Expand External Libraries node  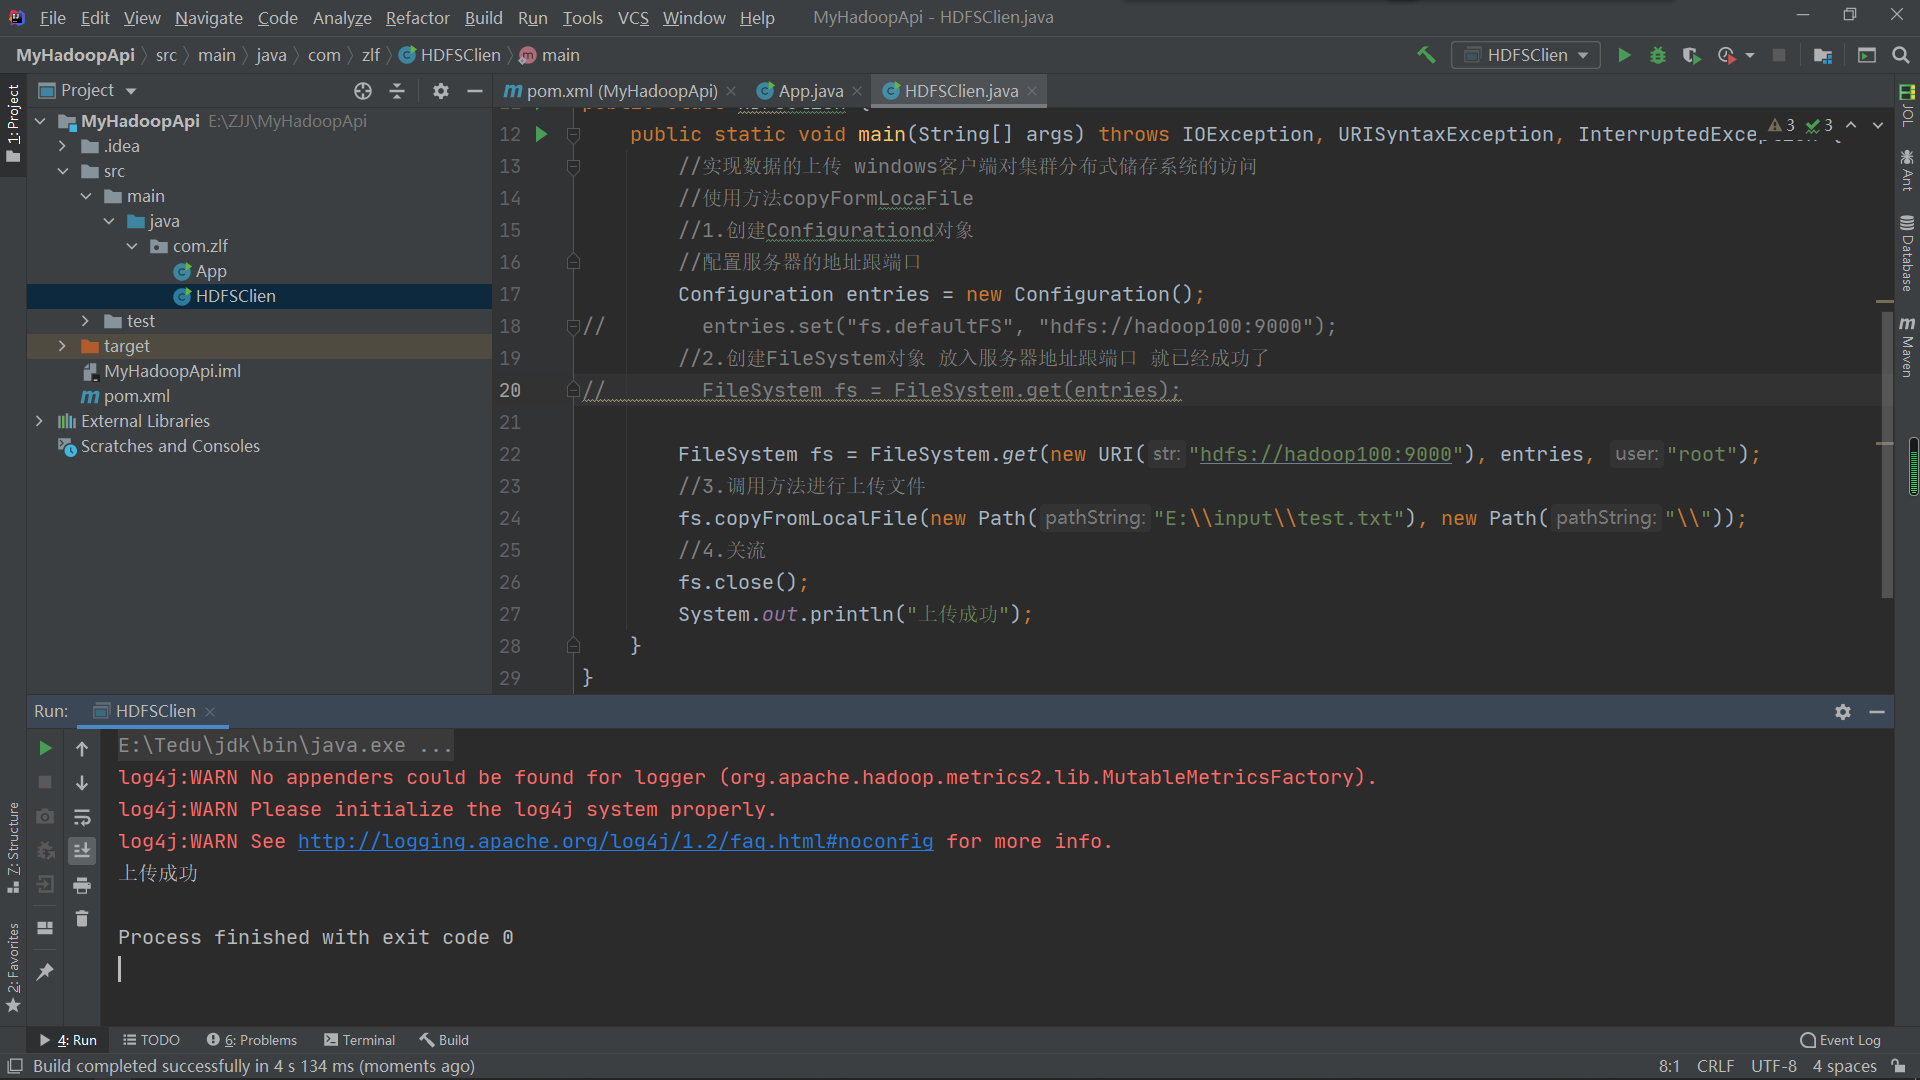39,421
